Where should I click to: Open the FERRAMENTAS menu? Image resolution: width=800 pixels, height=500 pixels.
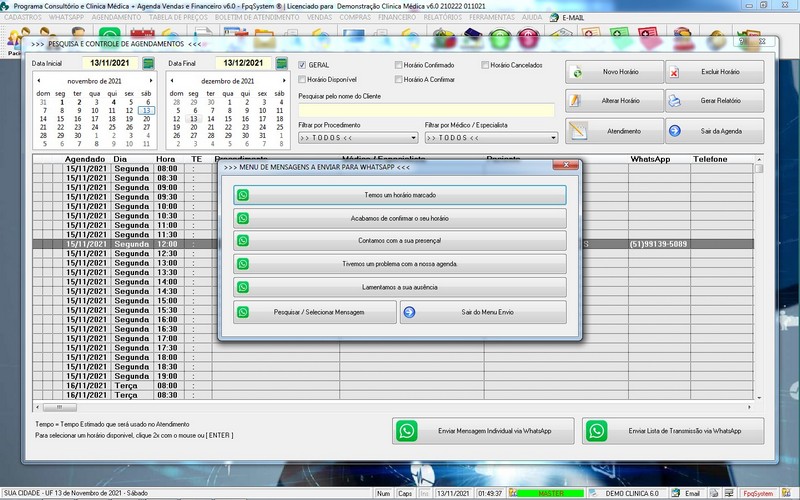click(x=492, y=17)
